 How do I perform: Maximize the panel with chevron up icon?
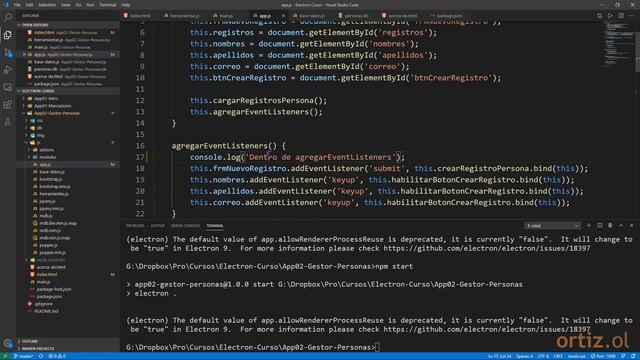click(x=621, y=225)
